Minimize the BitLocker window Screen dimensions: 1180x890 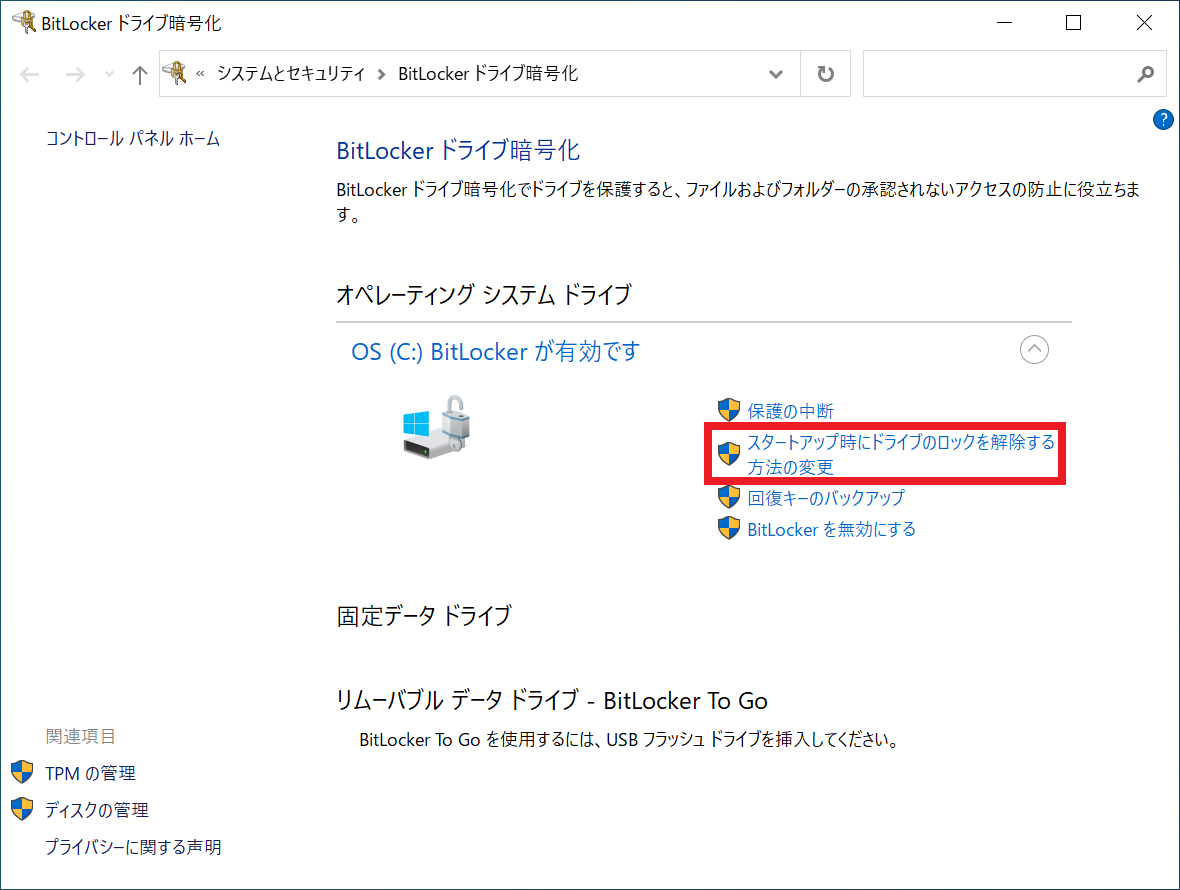(x=1004, y=23)
